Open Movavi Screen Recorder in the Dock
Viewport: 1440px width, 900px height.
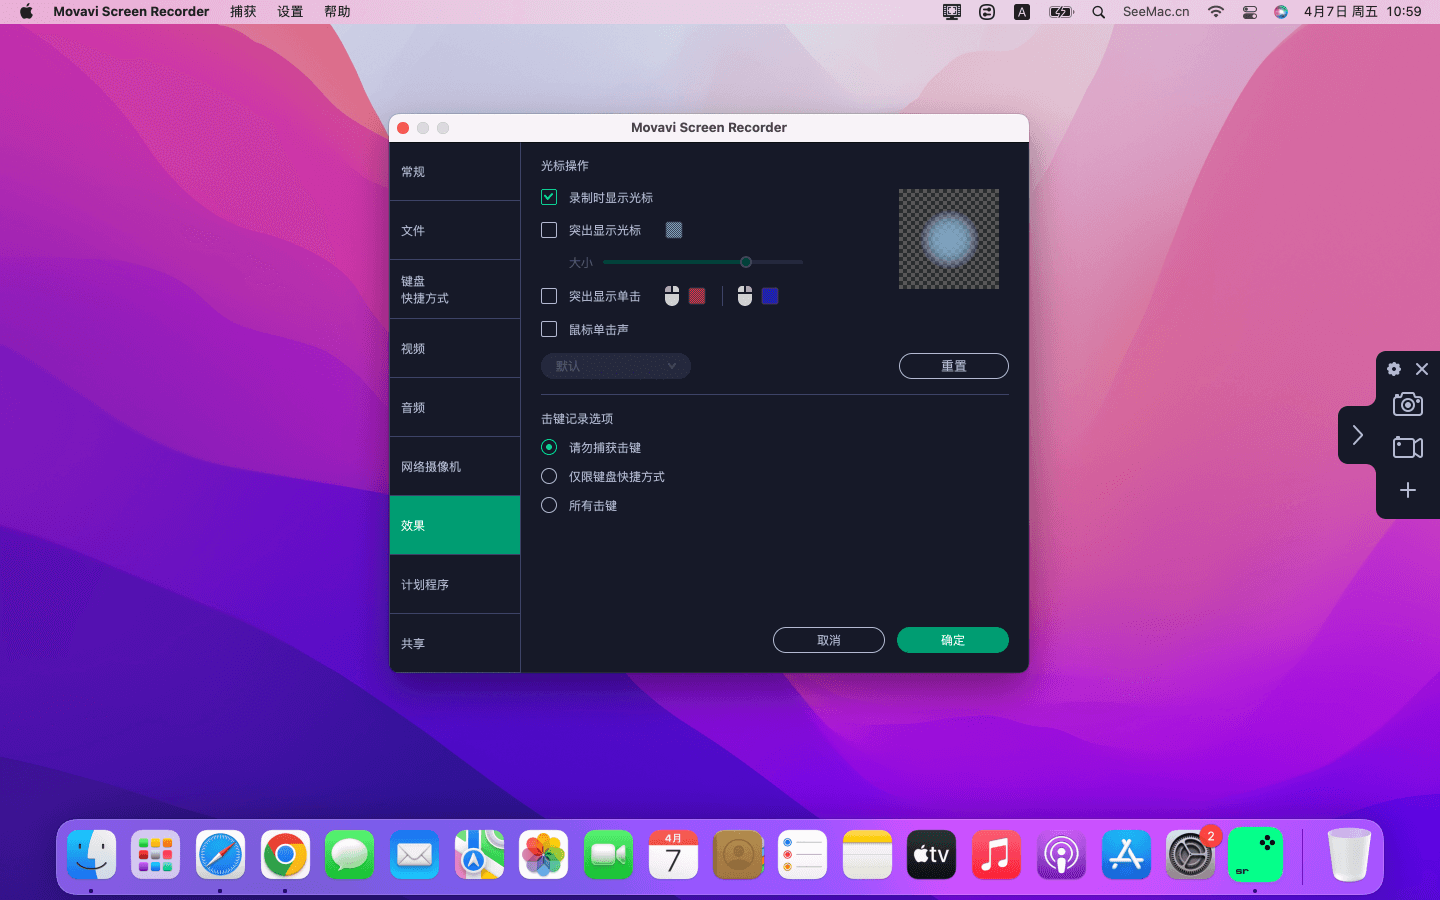click(x=1255, y=855)
